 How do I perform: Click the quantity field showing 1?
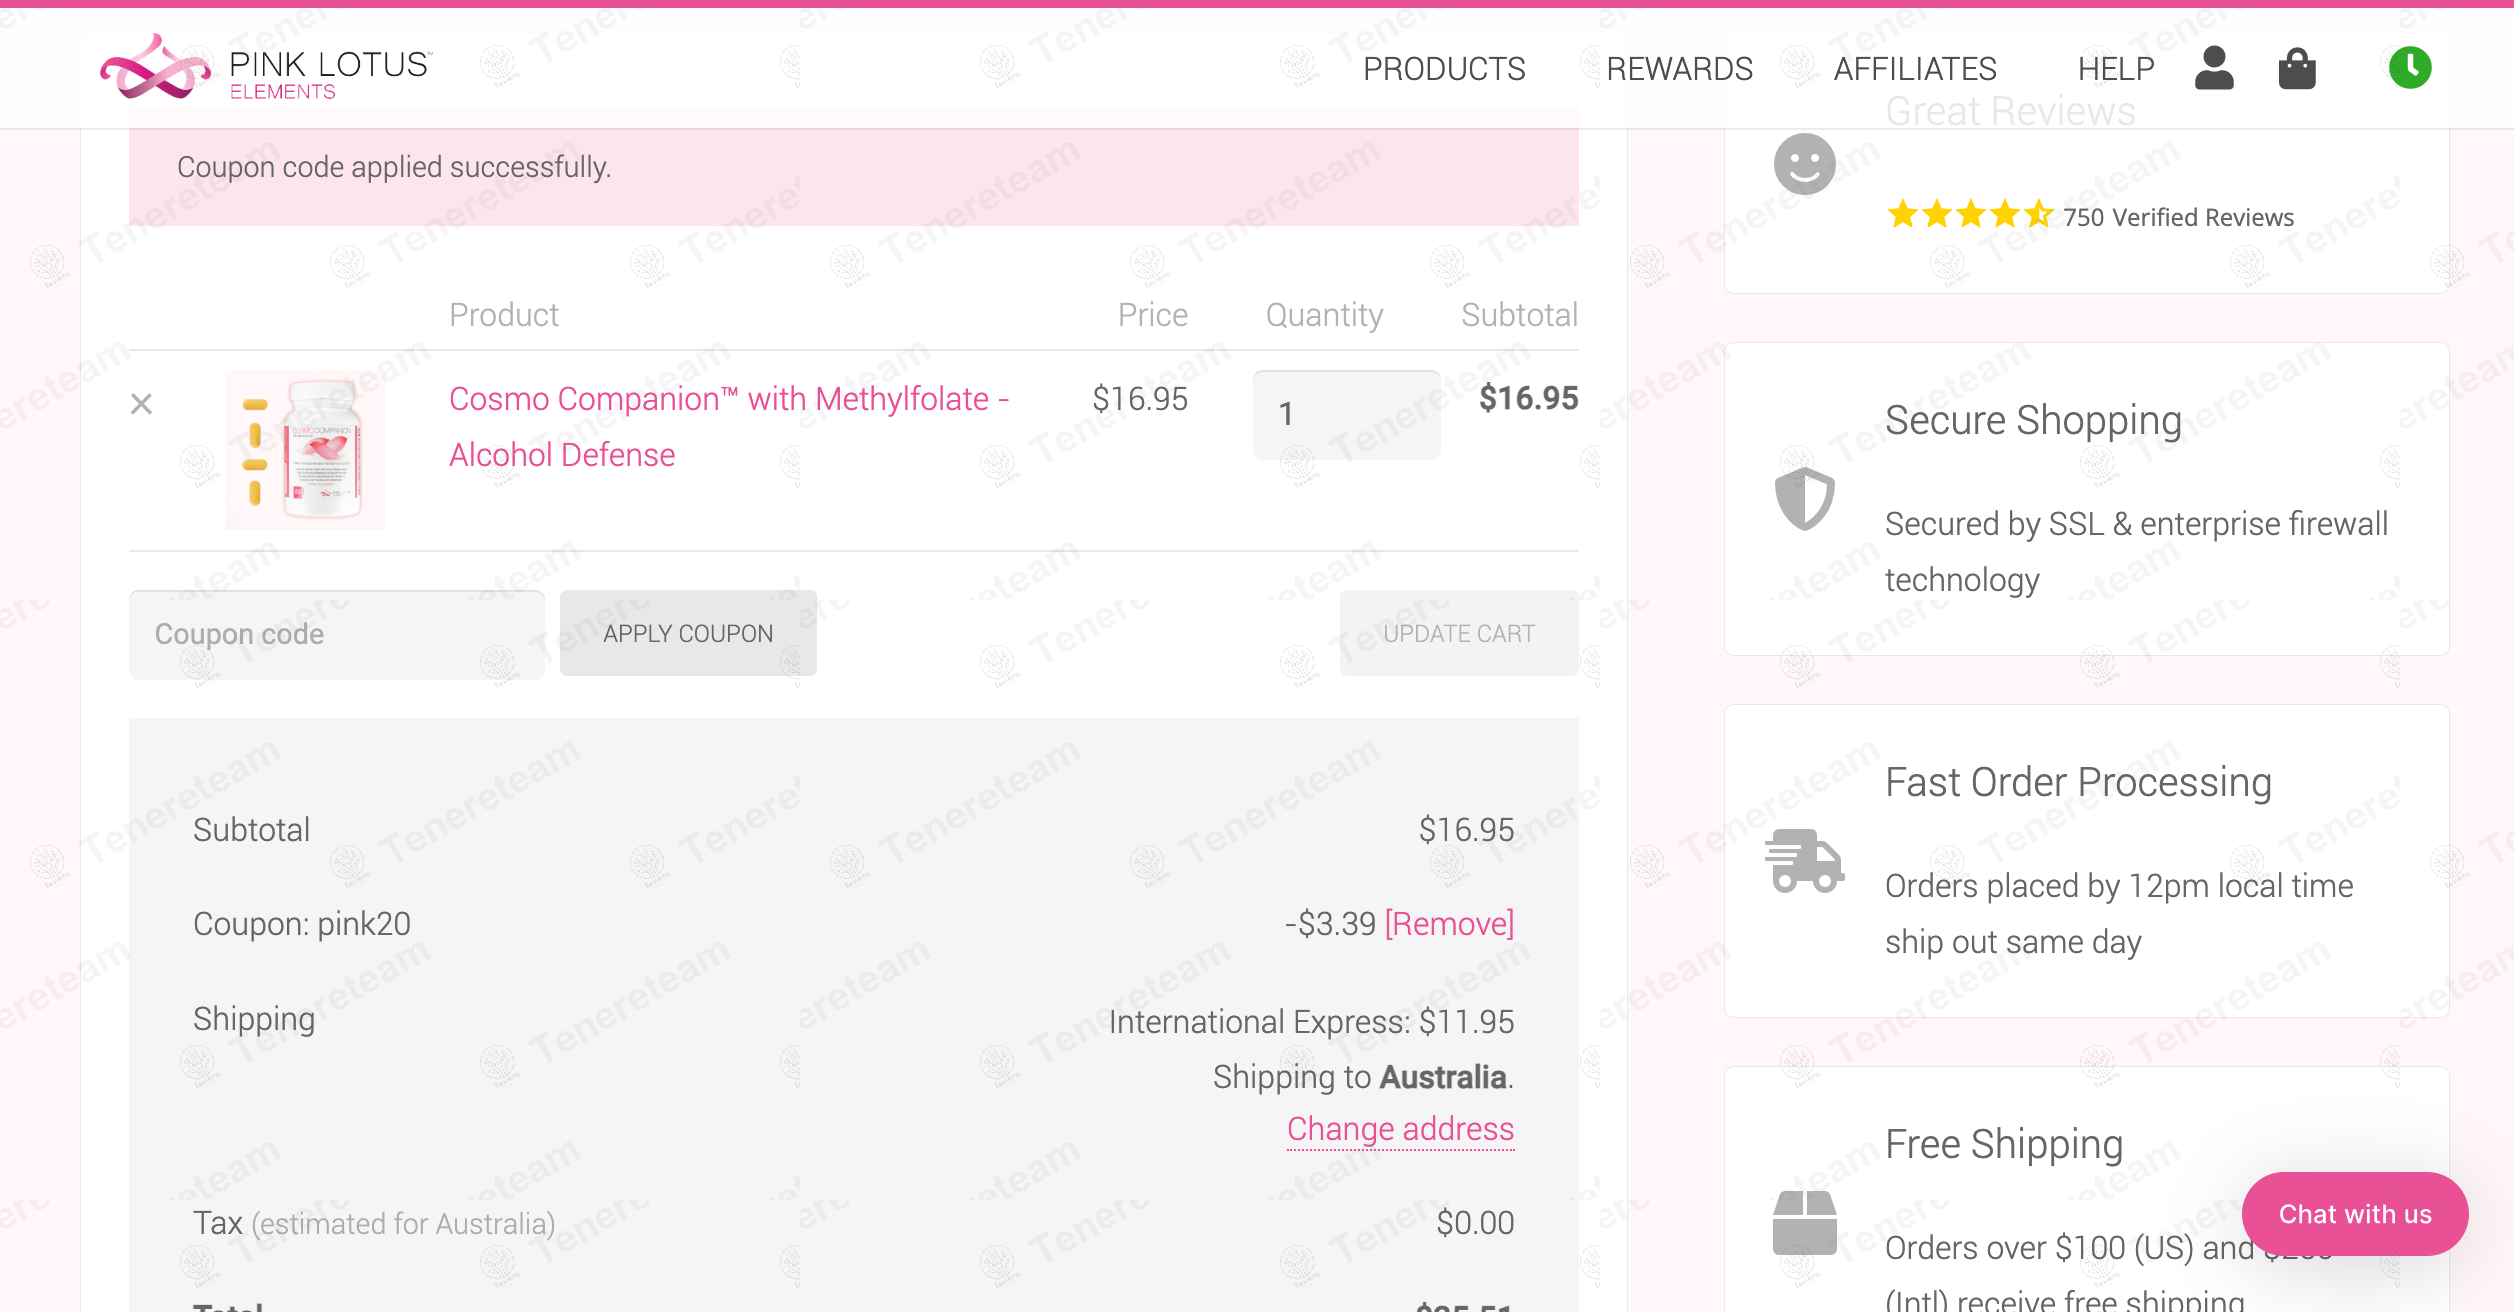(x=1346, y=414)
